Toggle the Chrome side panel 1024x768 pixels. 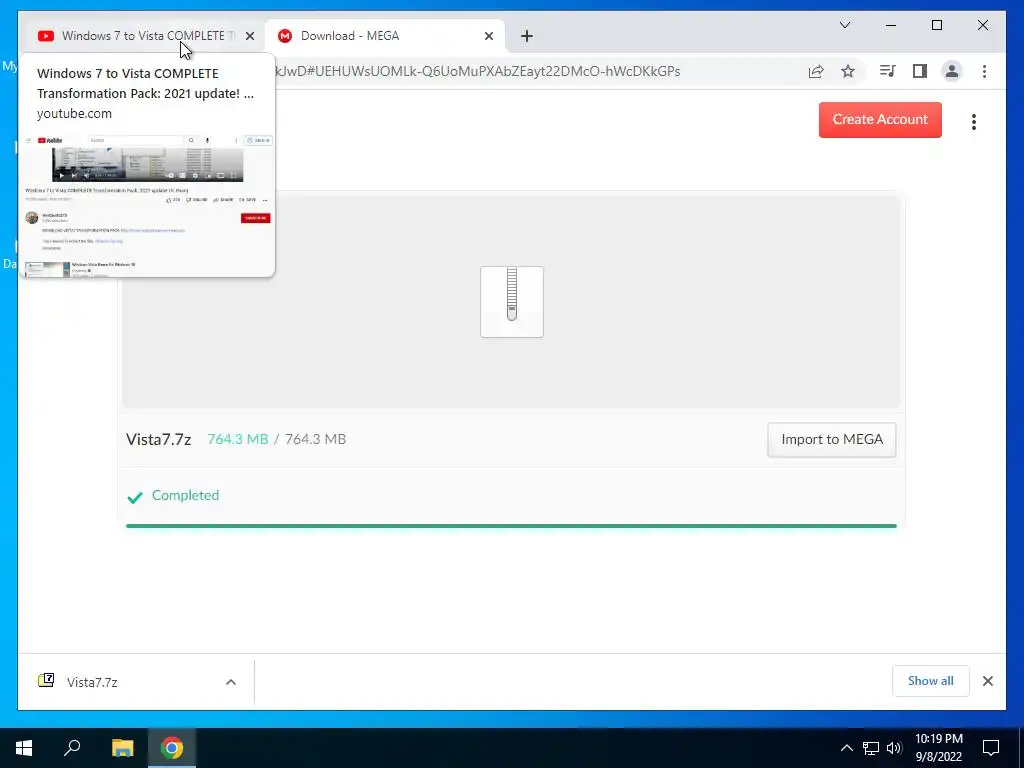[x=920, y=71]
